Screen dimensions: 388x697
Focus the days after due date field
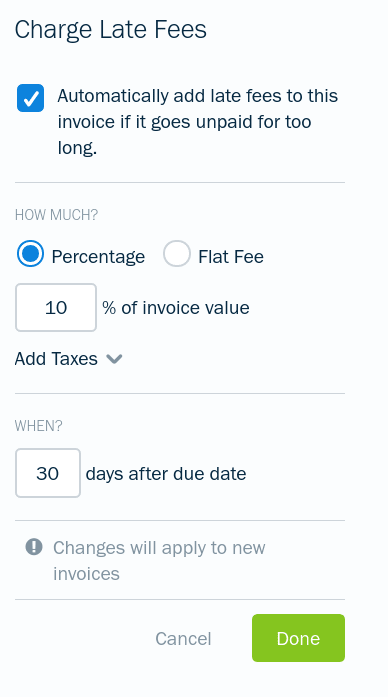click(x=48, y=473)
